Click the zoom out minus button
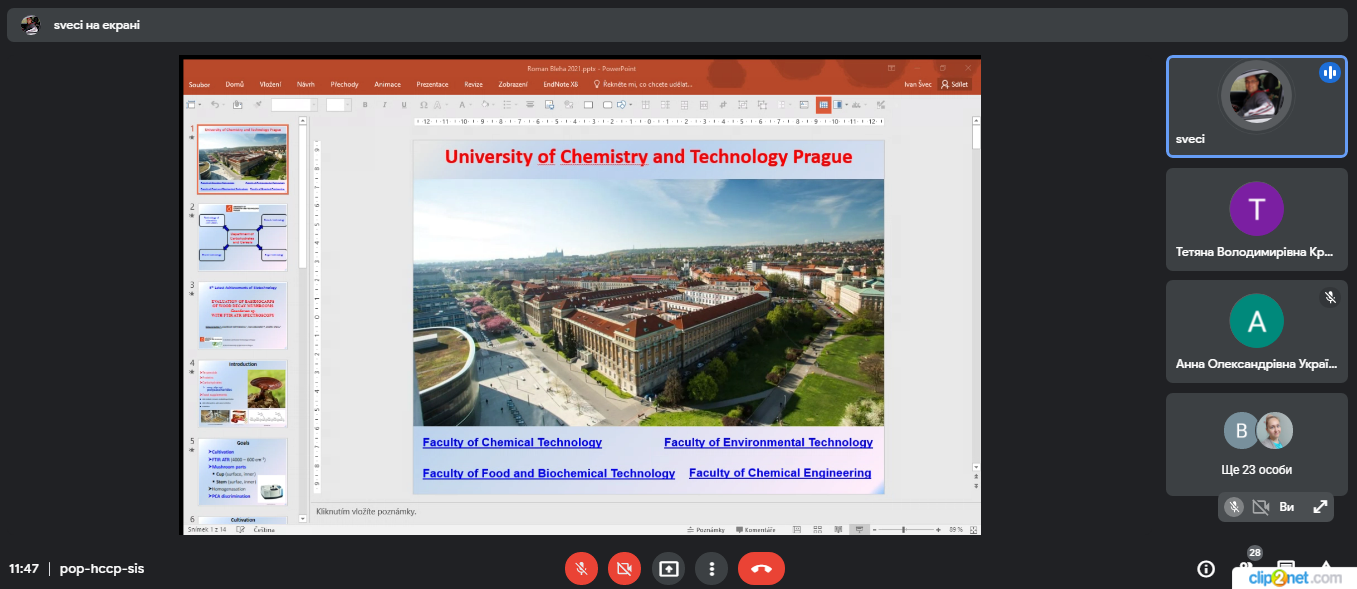1357x589 pixels. (874, 529)
